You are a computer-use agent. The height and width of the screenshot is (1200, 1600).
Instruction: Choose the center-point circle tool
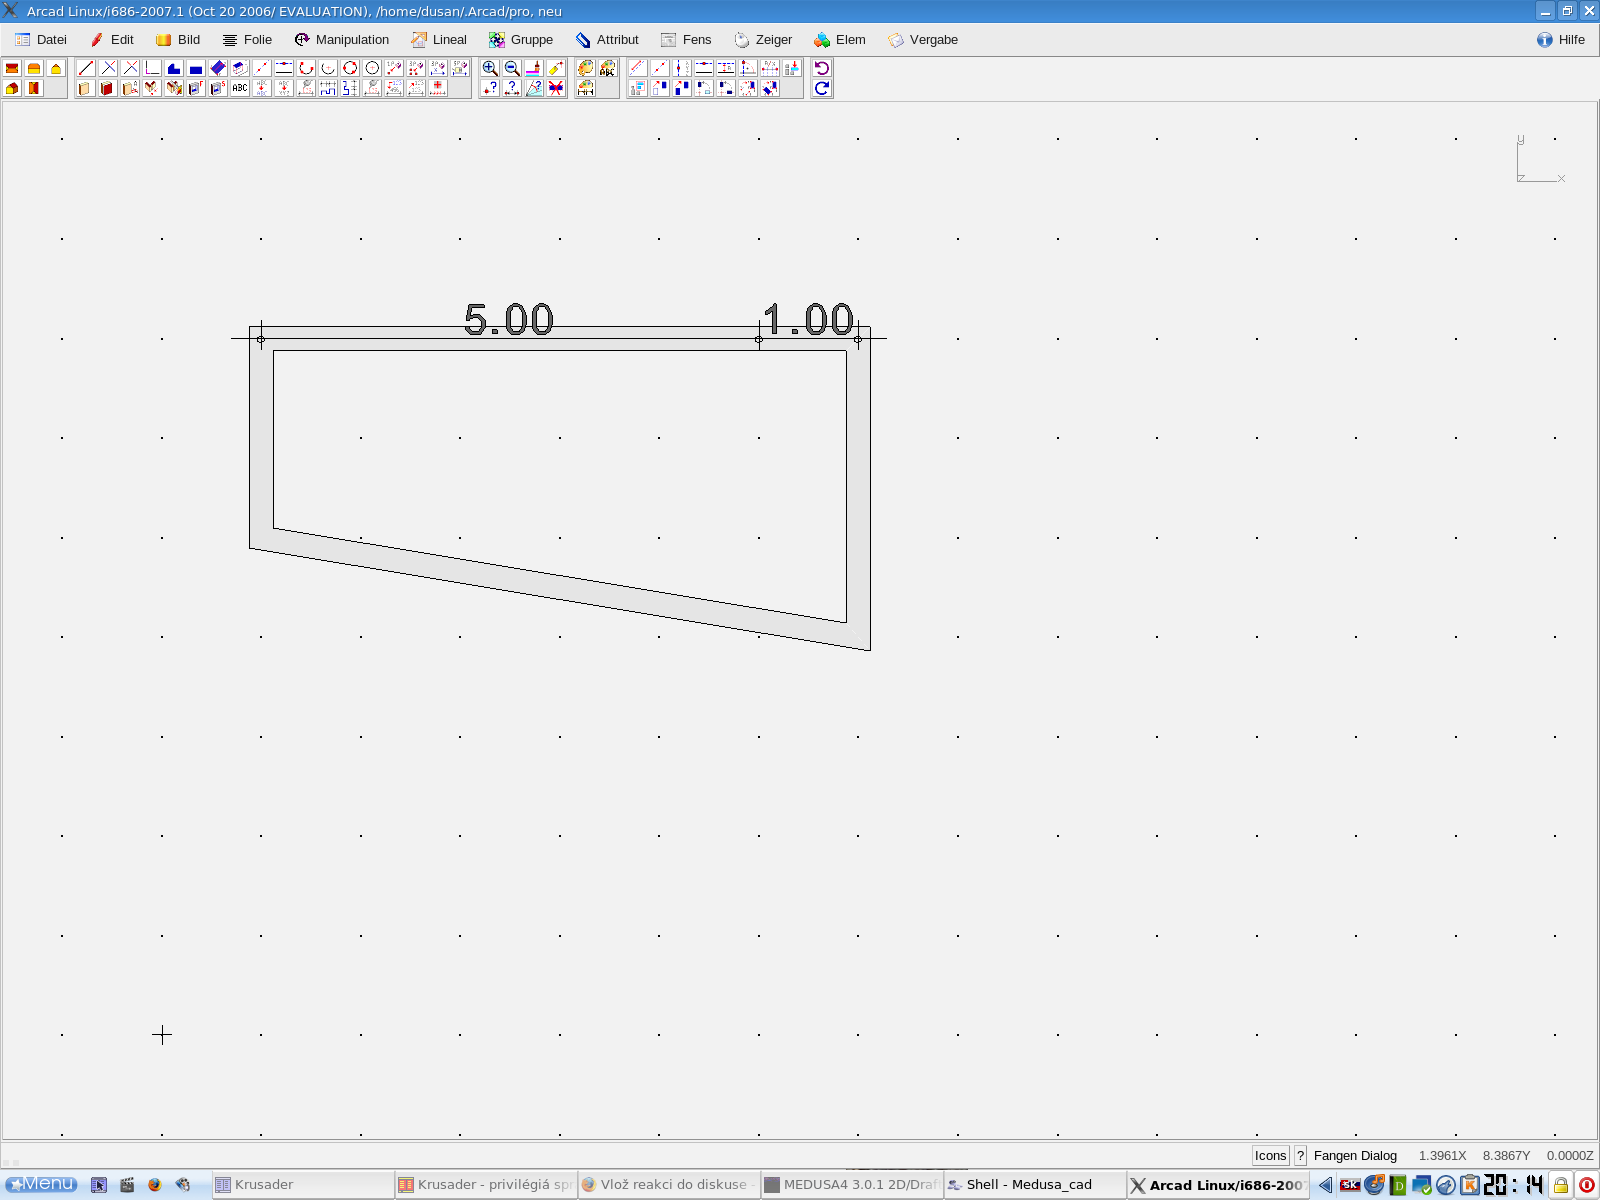372,68
